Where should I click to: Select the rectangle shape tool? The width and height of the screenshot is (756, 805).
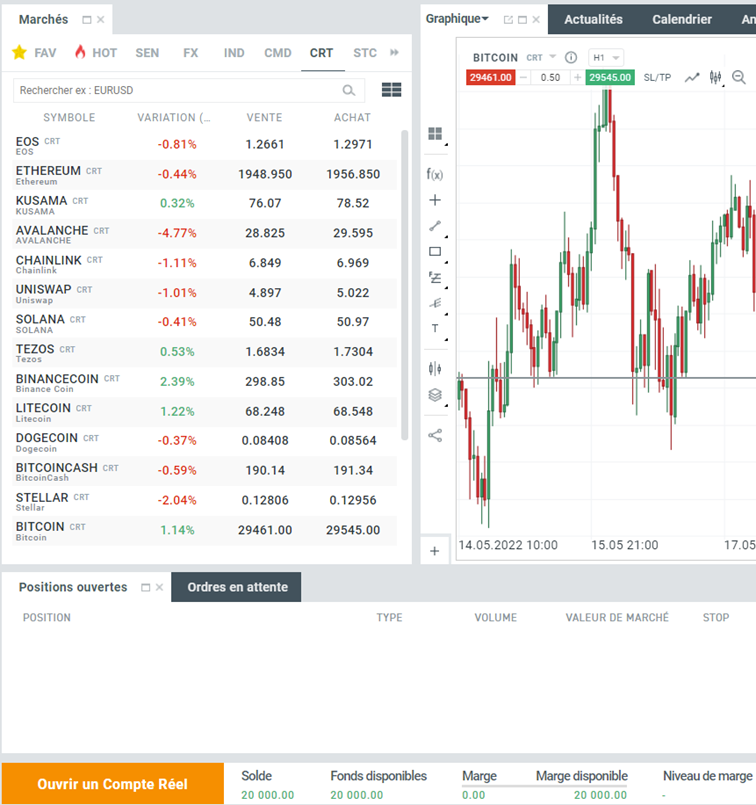pos(435,252)
